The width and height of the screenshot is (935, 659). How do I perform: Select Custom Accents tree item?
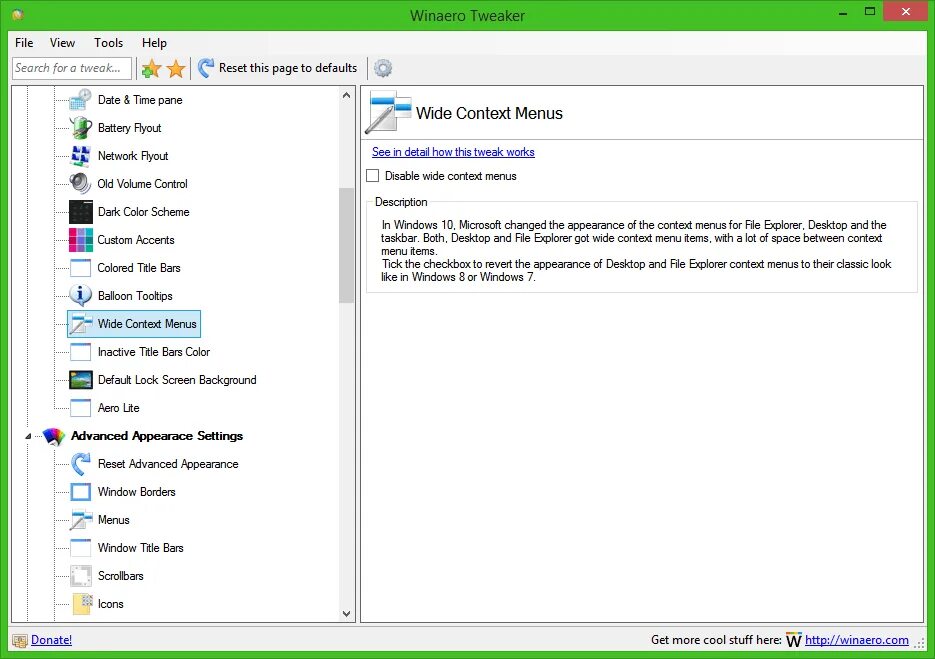click(136, 240)
